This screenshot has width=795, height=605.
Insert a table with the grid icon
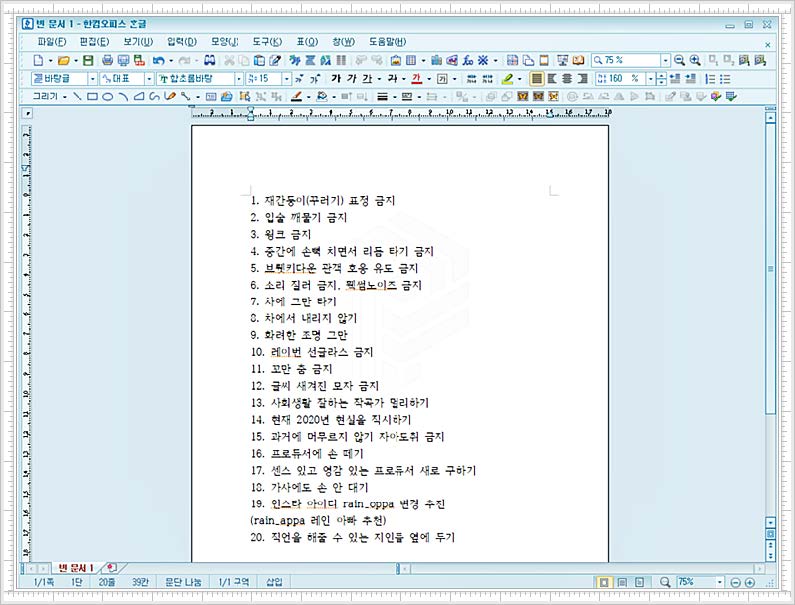[411, 60]
